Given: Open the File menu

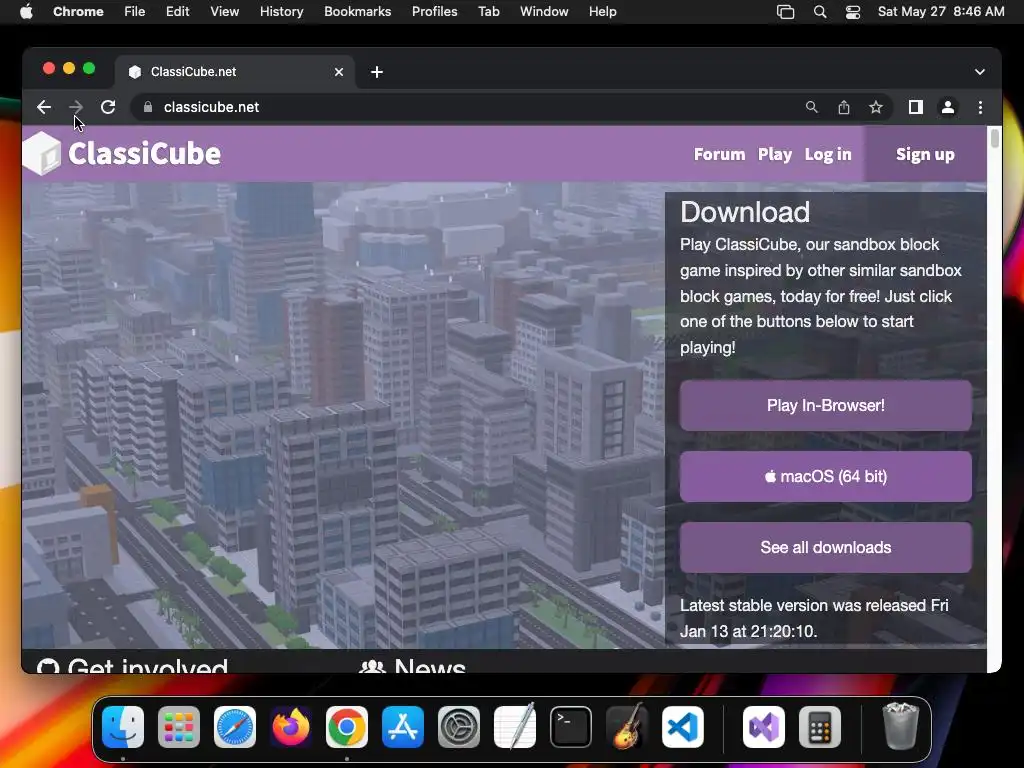Looking at the screenshot, I should pos(135,12).
